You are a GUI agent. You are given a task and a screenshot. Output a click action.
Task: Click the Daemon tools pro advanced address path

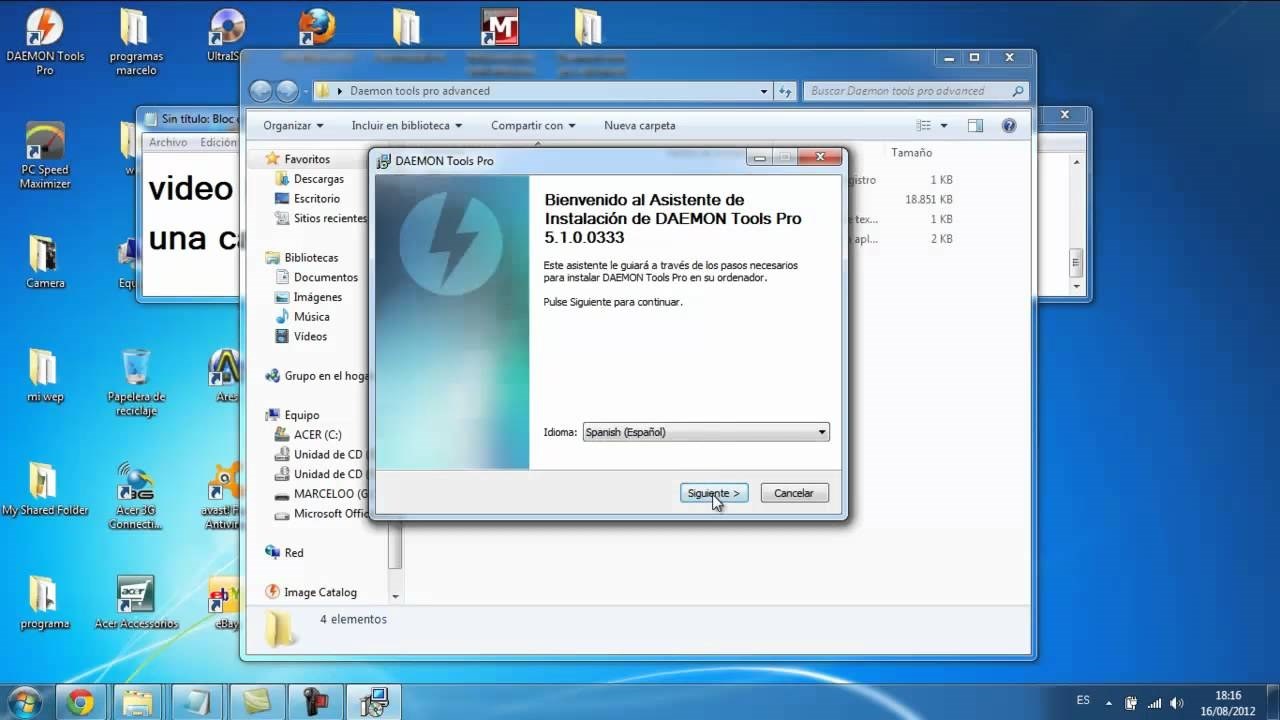tap(420, 91)
